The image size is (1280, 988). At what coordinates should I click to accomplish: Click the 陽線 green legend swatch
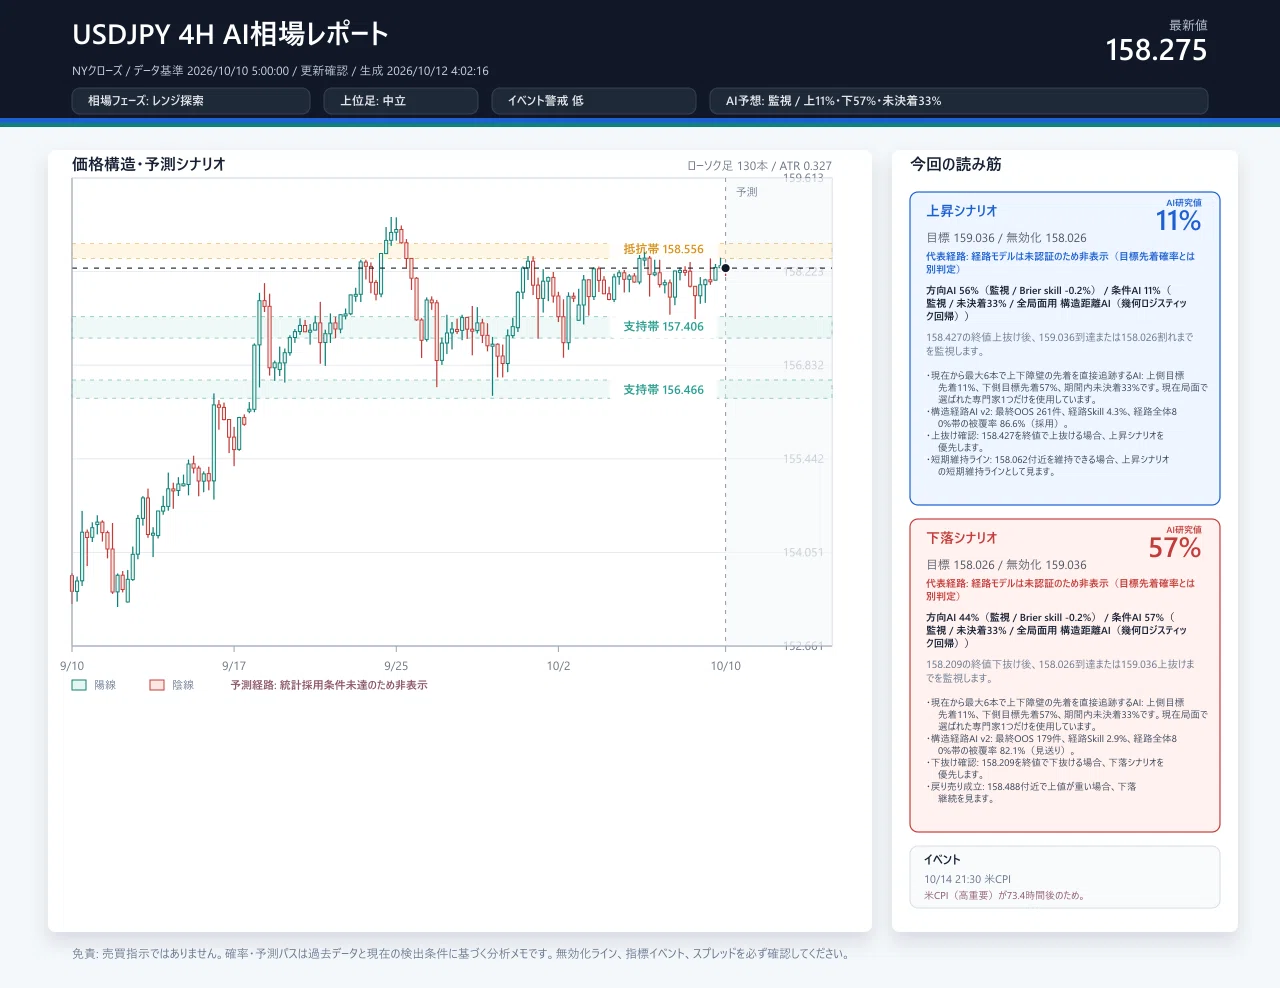click(79, 685)
